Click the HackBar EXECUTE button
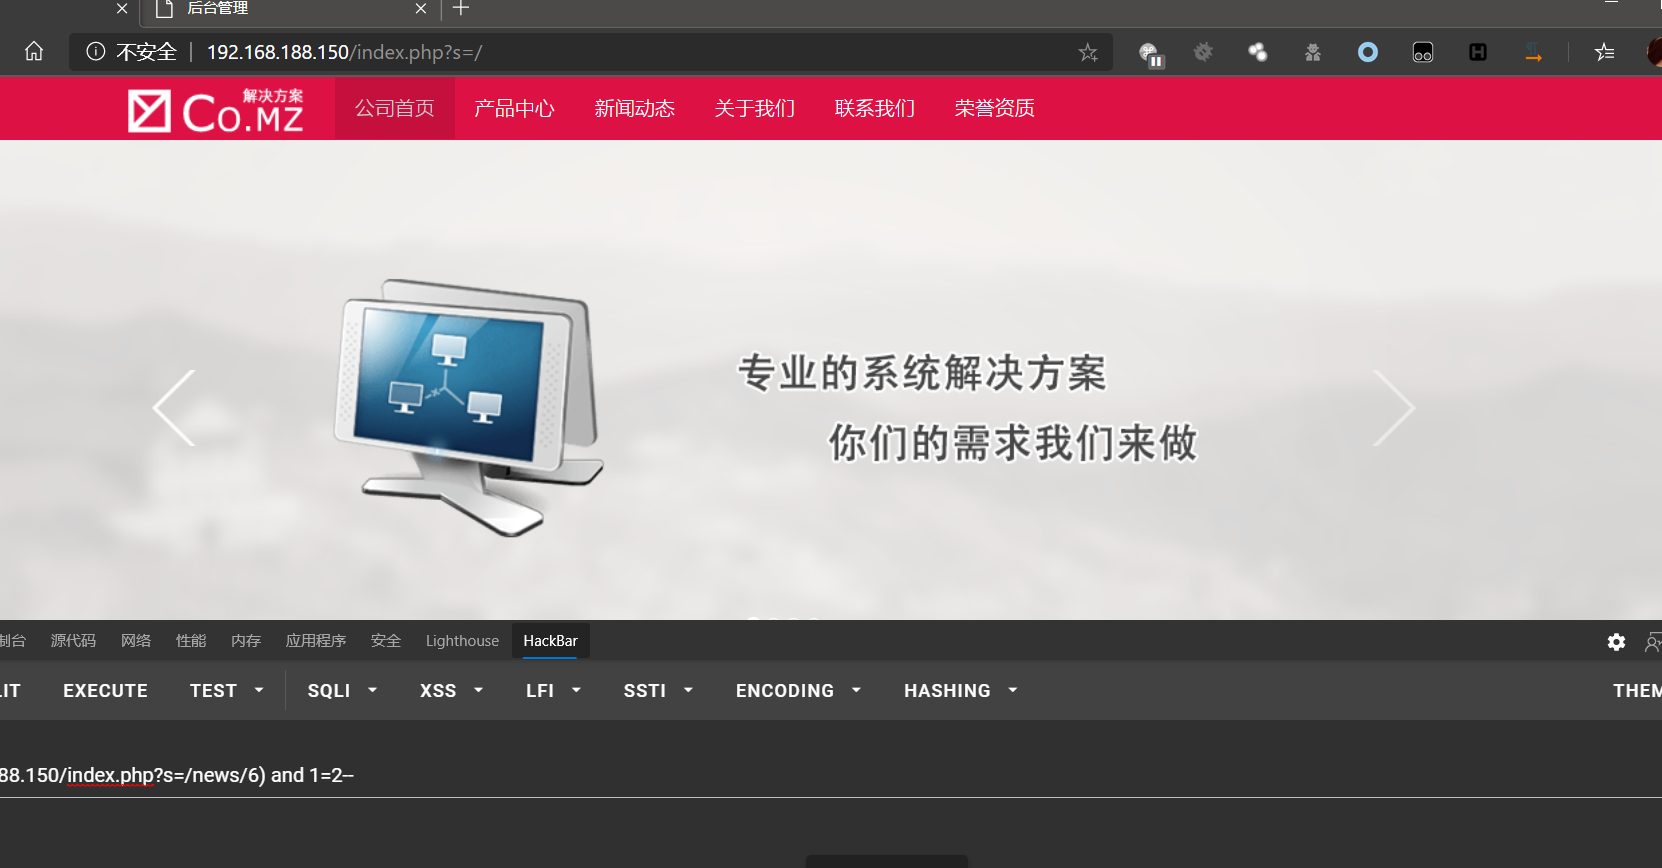This screenshot has width=1662, height=868. coord(105,691)
